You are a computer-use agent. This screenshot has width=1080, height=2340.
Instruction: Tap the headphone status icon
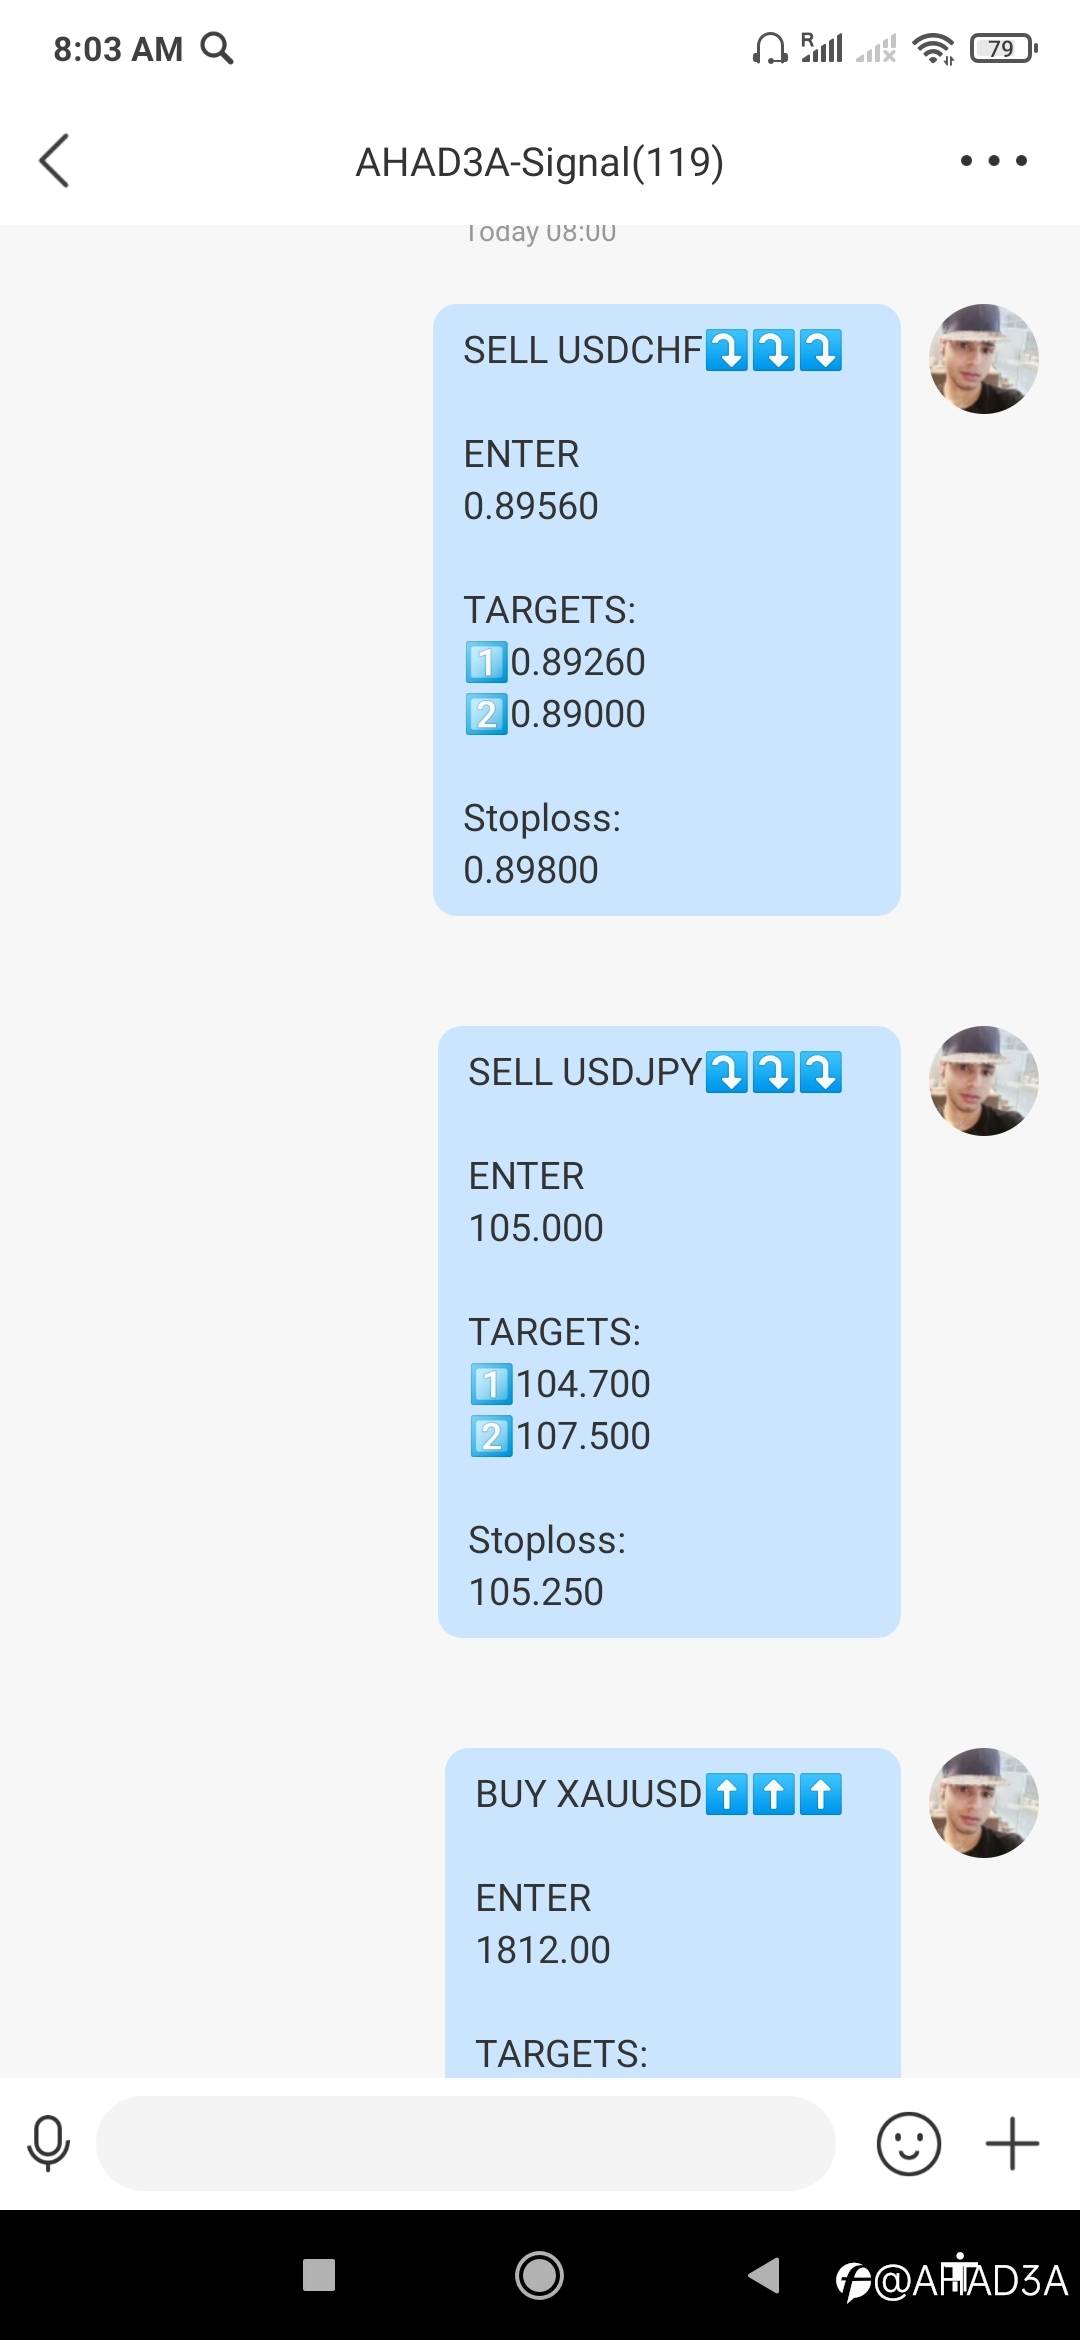pyautogui.click(x=769, y=48)
